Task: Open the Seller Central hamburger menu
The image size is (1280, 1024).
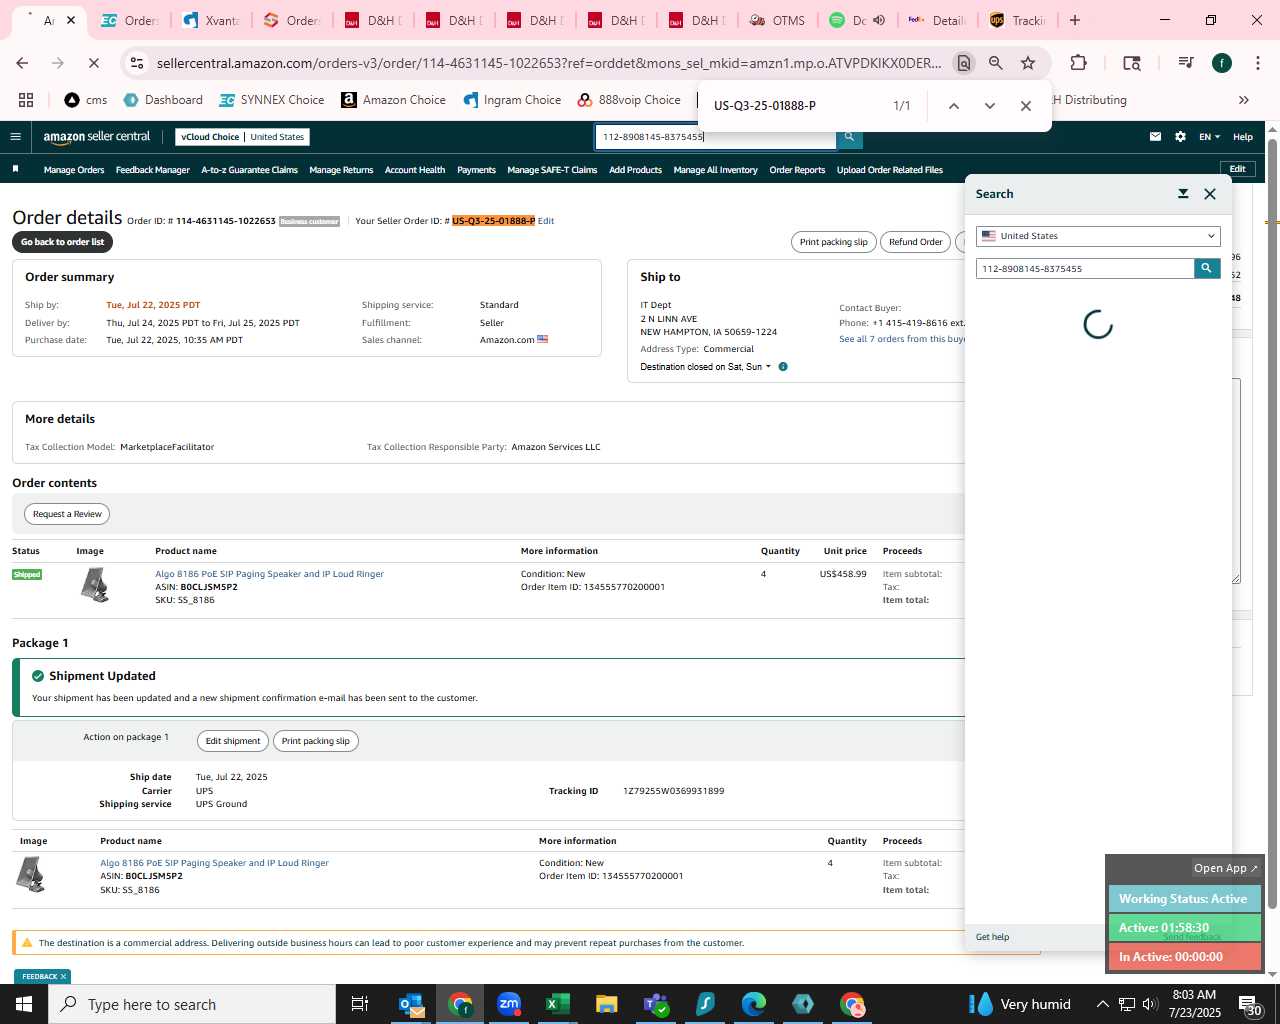Action: [15, 137]
